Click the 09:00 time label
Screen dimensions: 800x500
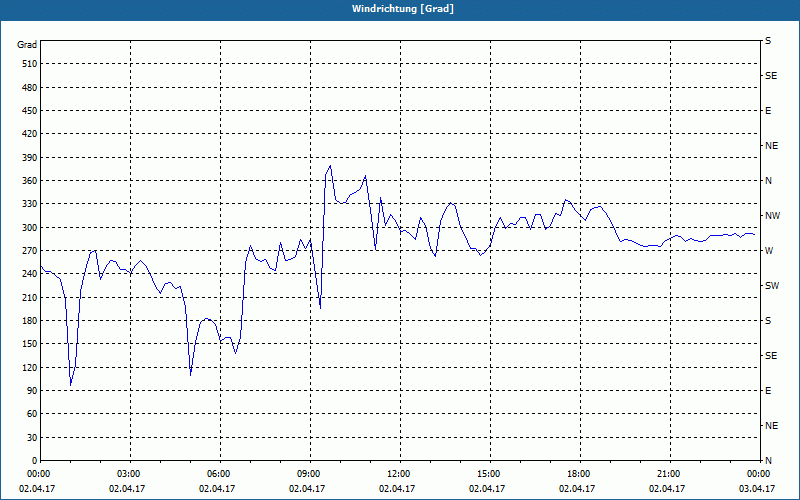[x=311, y=474]
